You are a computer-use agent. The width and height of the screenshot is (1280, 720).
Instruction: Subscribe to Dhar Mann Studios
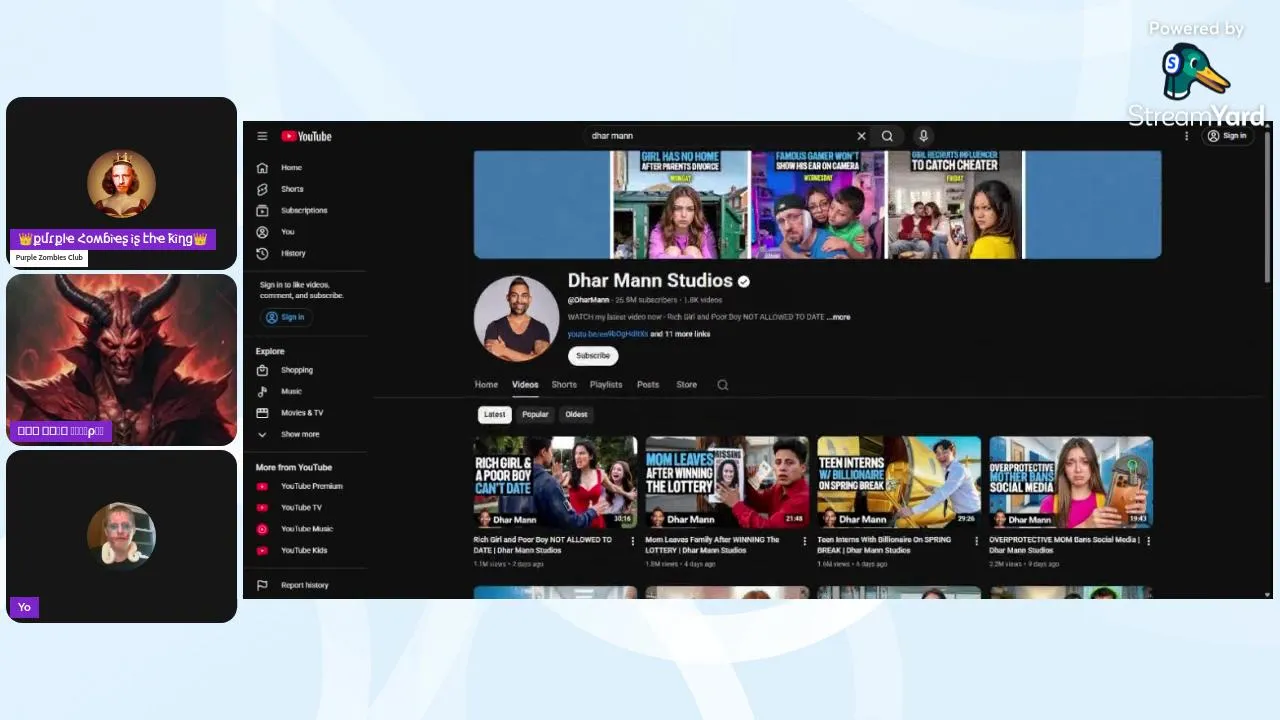click(593, 356)
